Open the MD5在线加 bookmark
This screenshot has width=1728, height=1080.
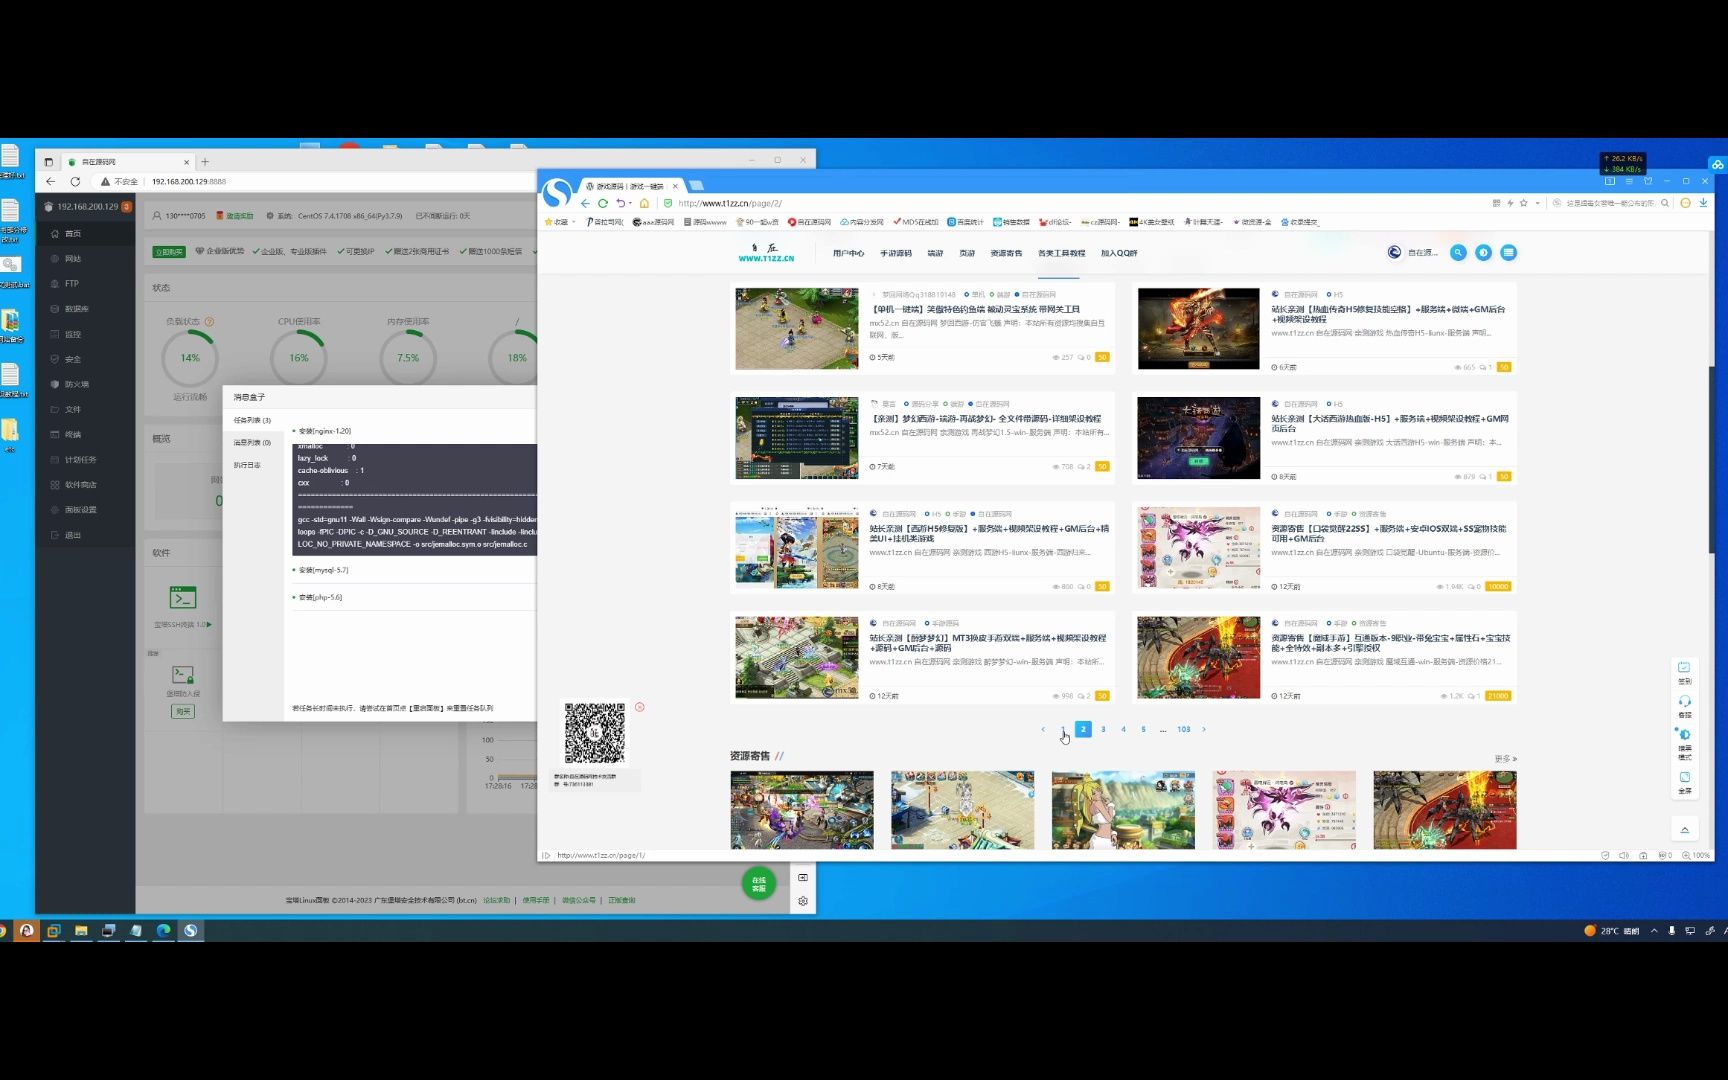[916, 222]
